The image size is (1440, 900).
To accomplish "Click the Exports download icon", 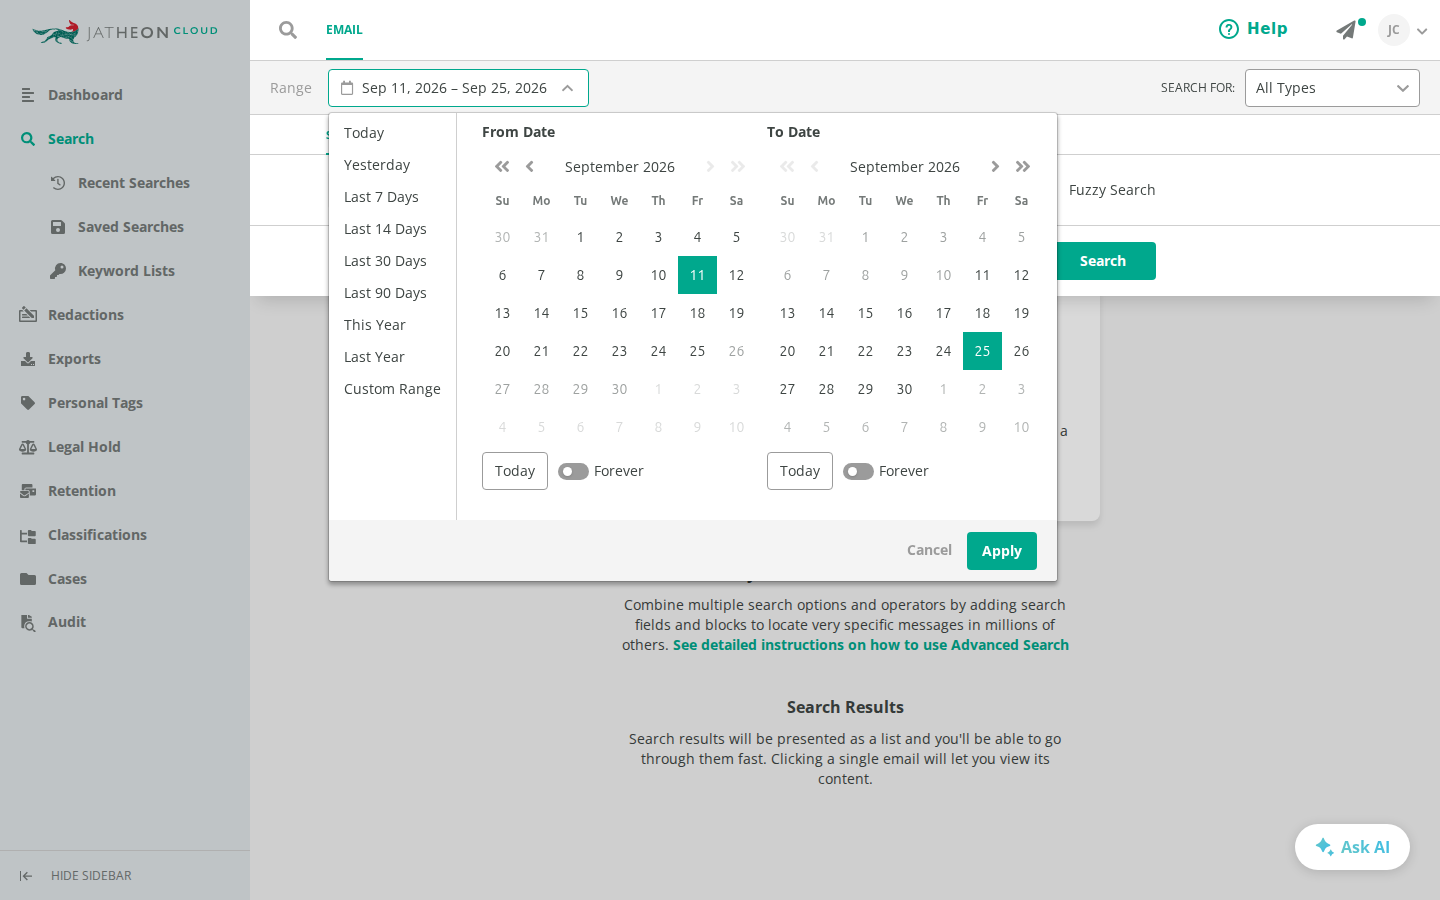I will (28, 359).
